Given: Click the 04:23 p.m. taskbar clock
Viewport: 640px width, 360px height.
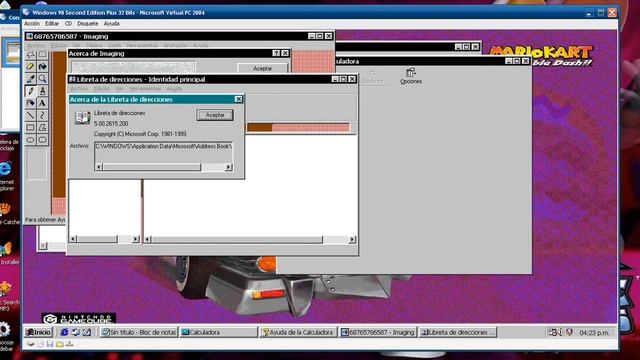Looking at the screenshot, I should pos(594,333).
